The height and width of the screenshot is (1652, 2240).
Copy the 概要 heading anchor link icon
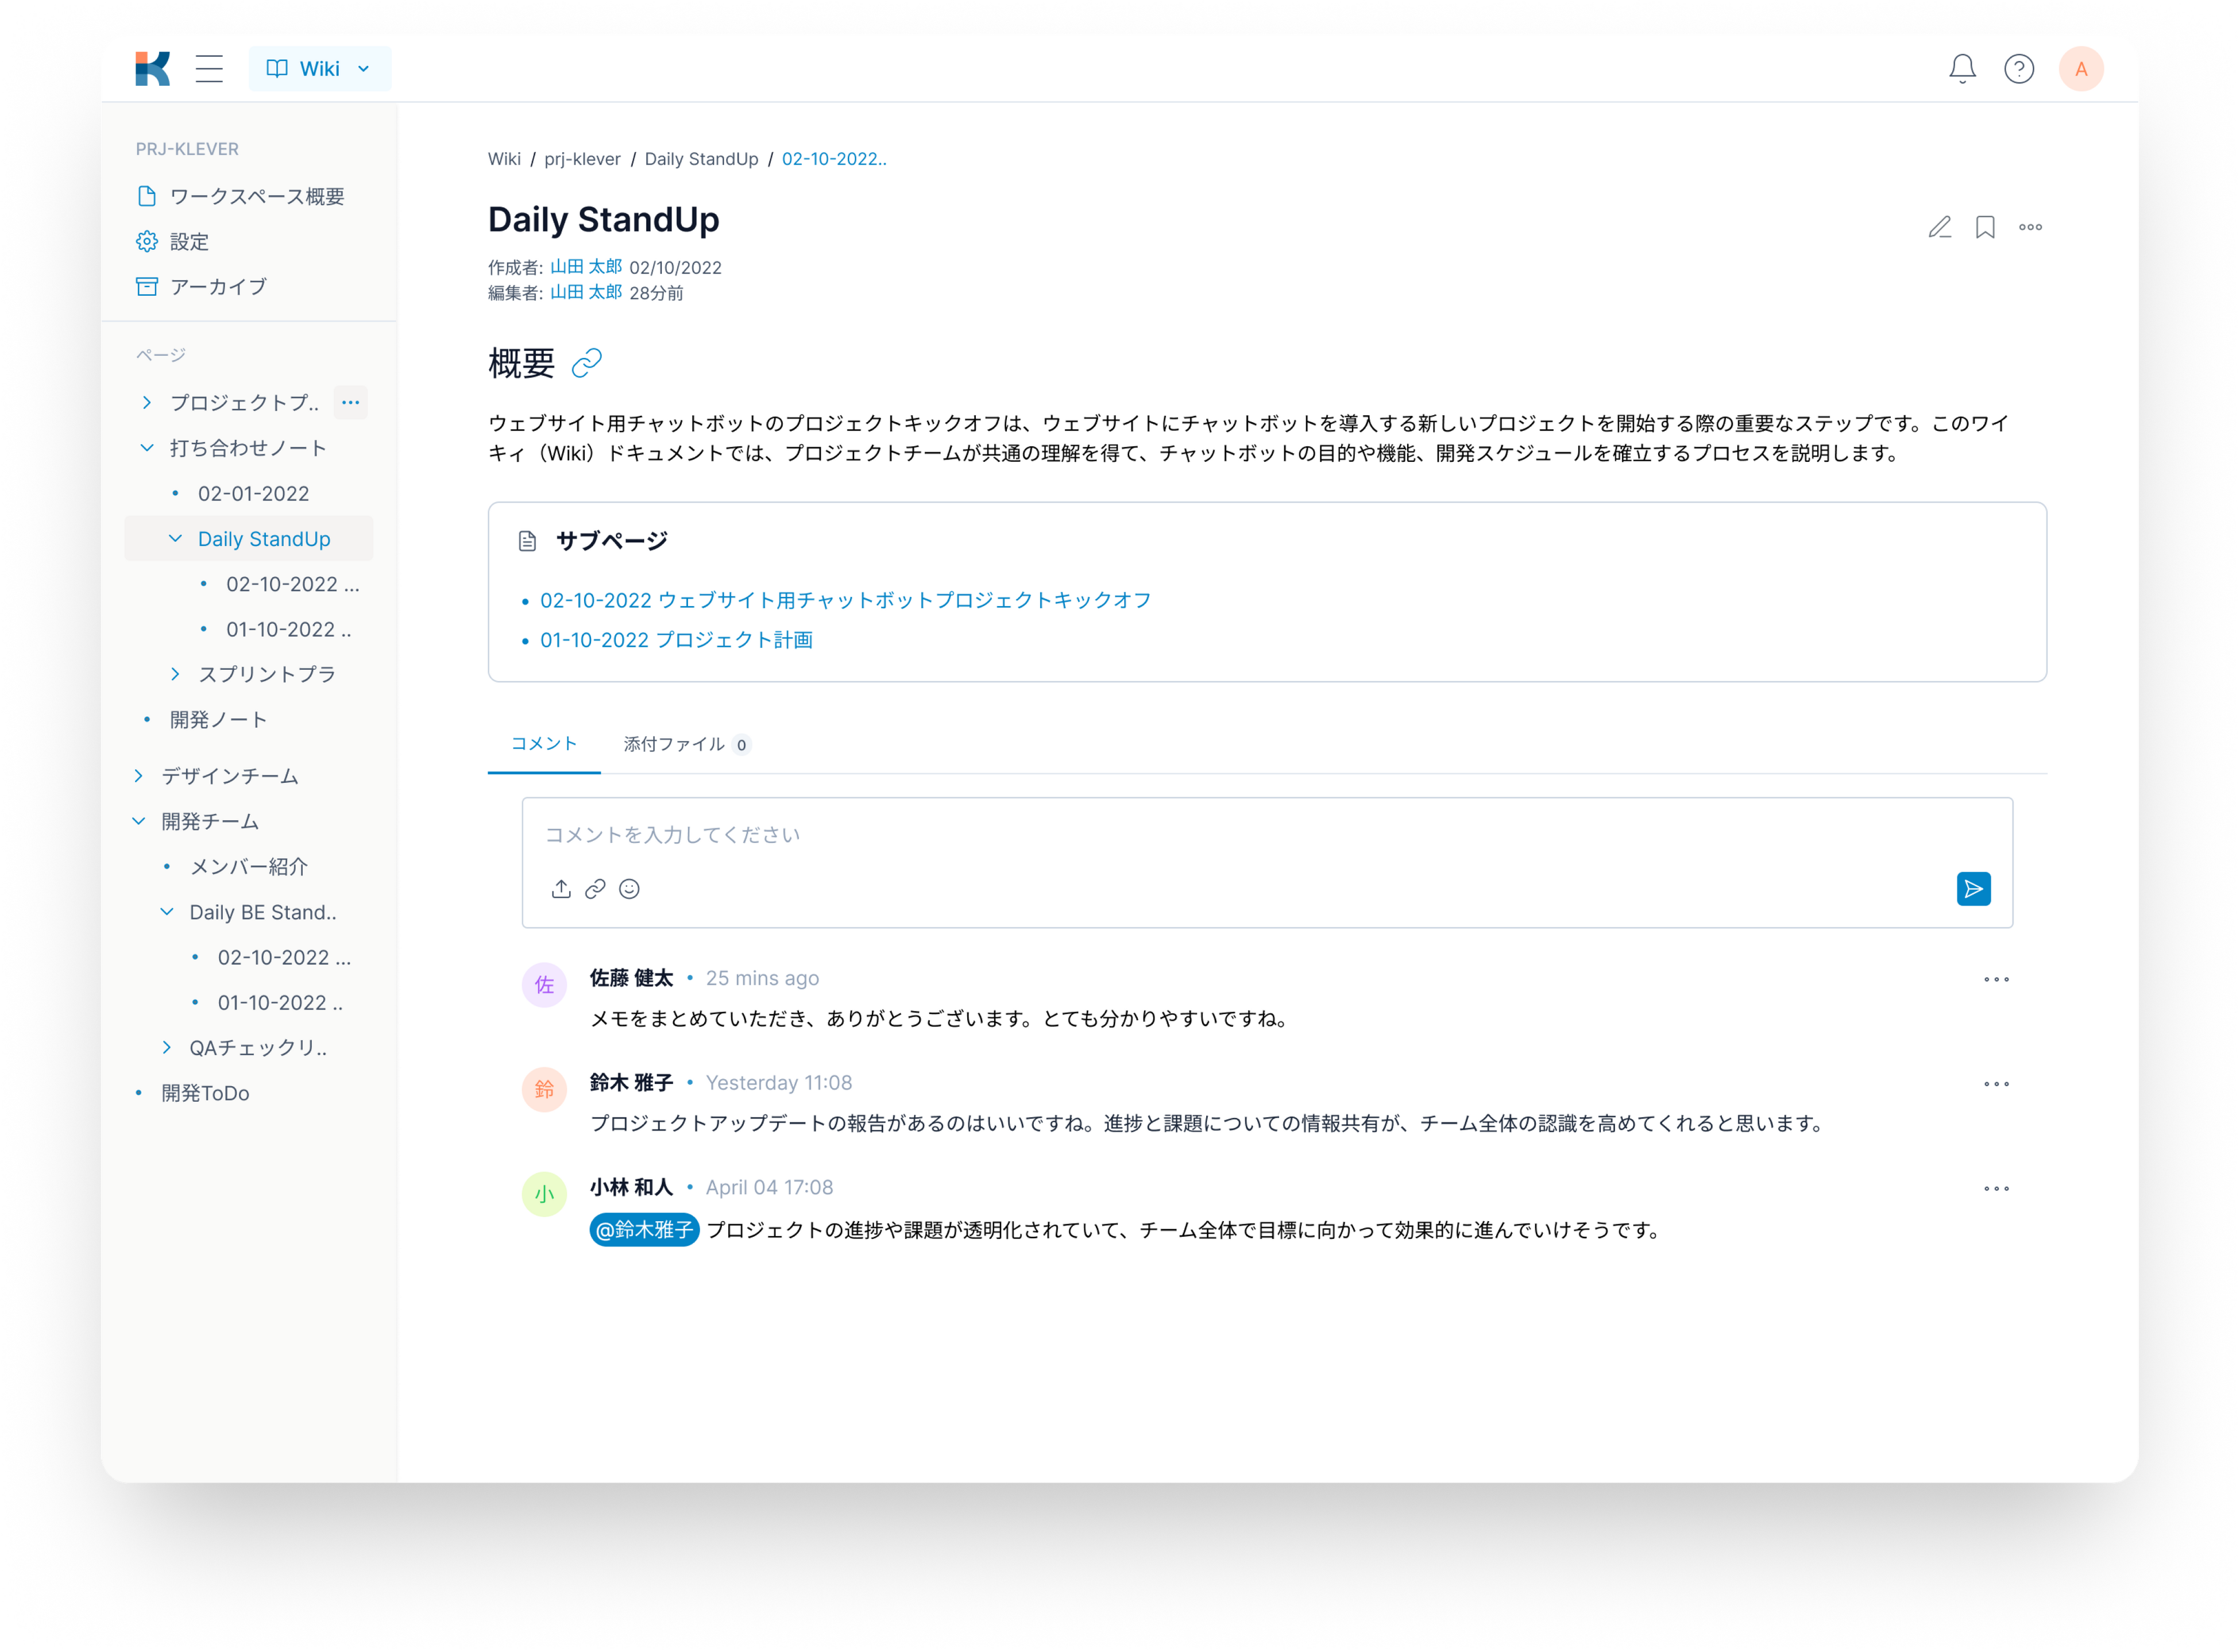587,363
